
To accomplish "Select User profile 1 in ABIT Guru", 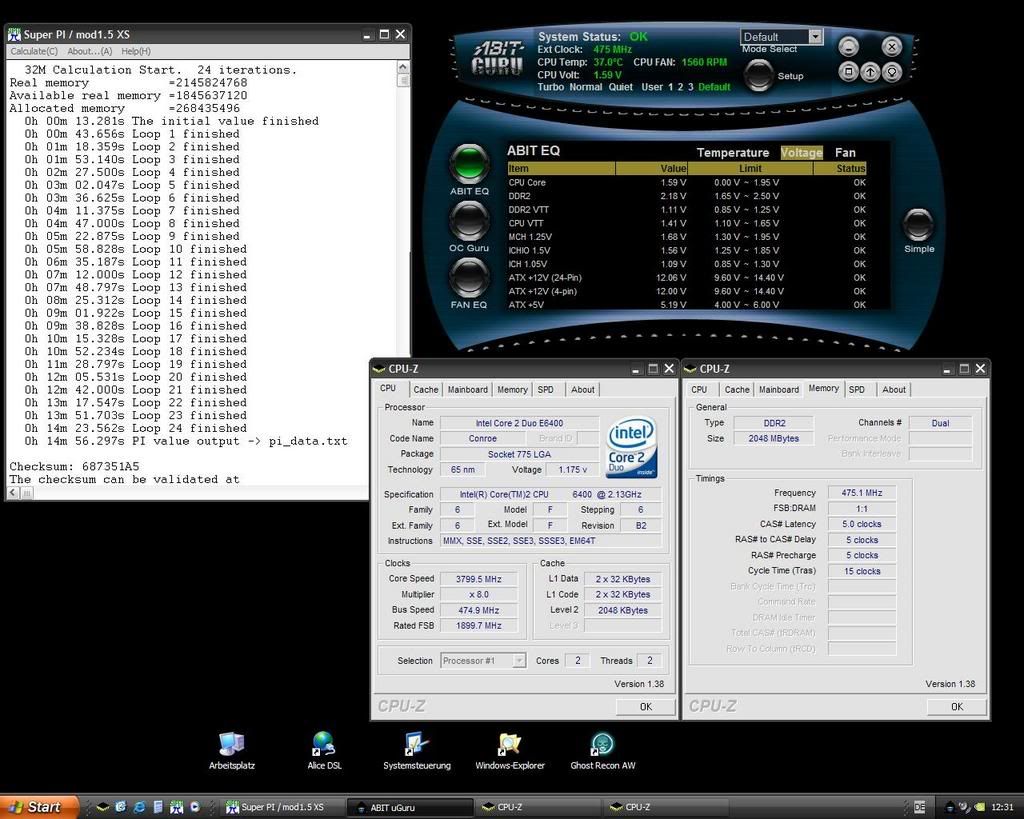I will (x=670, y=87).
